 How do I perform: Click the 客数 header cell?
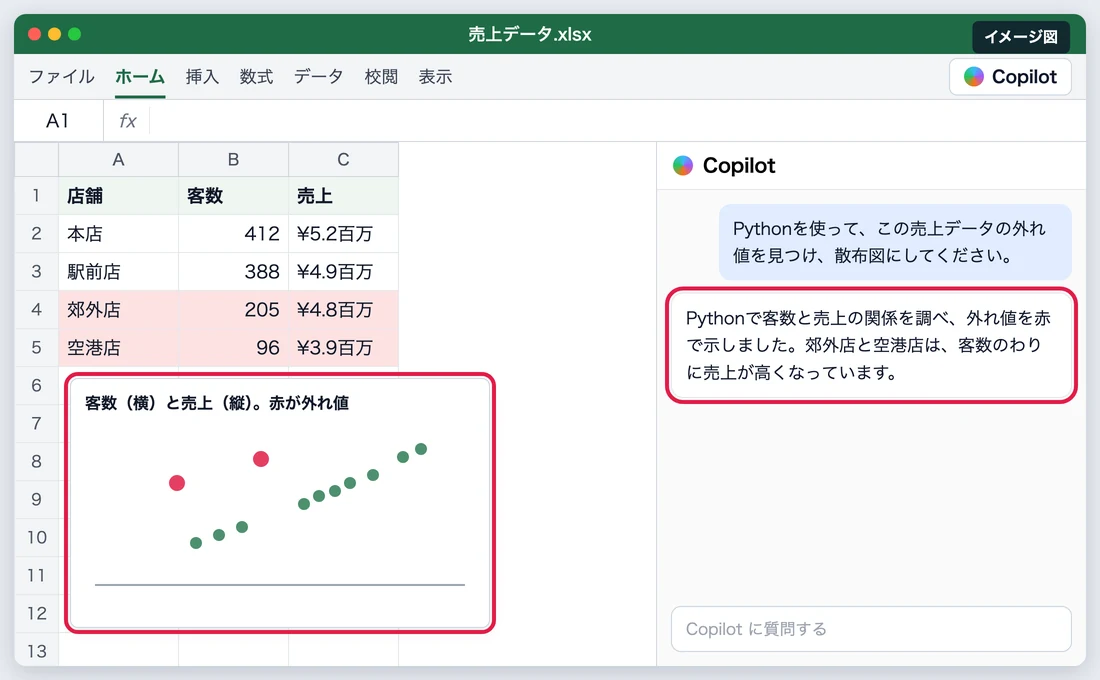pyautogui.click(x=234, y=195)
